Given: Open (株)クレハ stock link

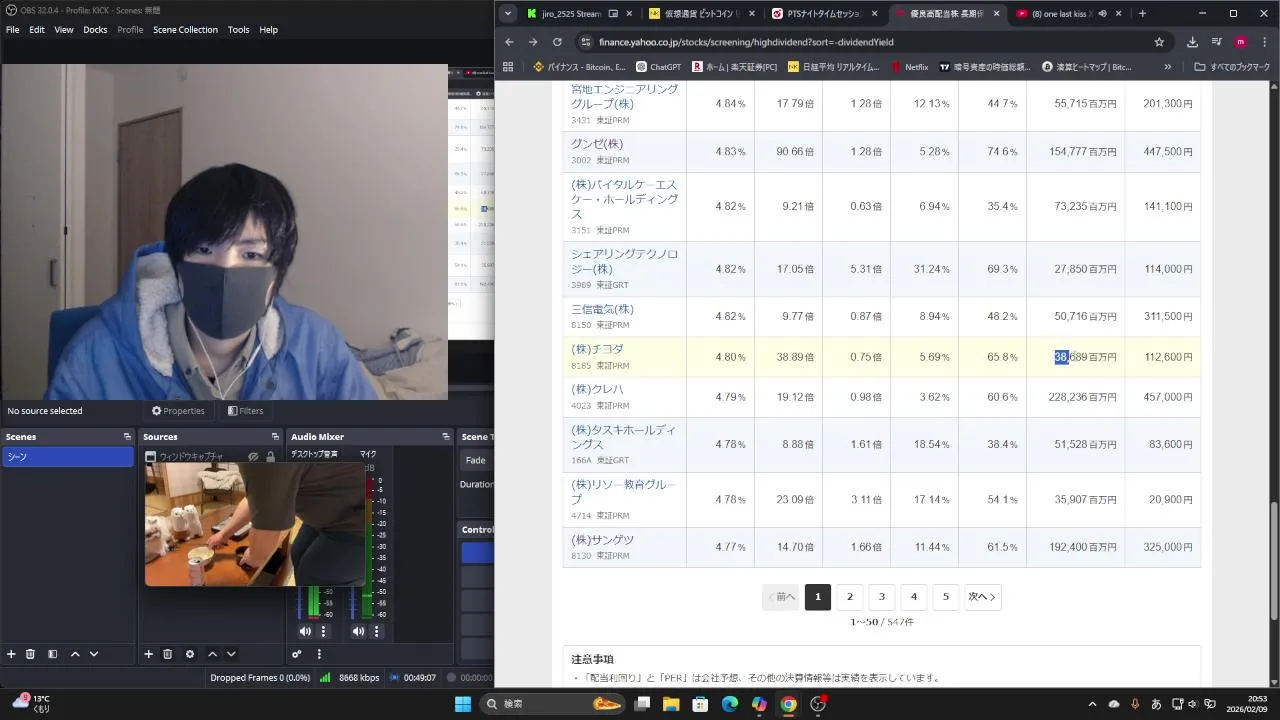Looking at the screenshot, I should (597, 389).
